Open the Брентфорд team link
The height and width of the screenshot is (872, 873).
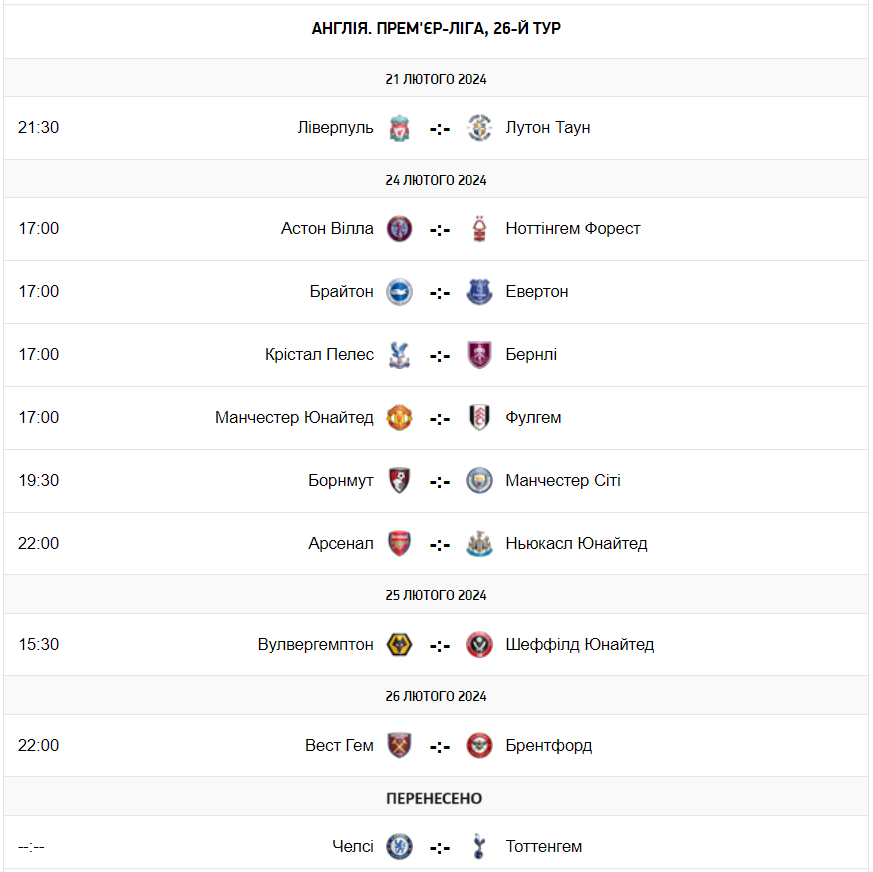coord(549,746)
